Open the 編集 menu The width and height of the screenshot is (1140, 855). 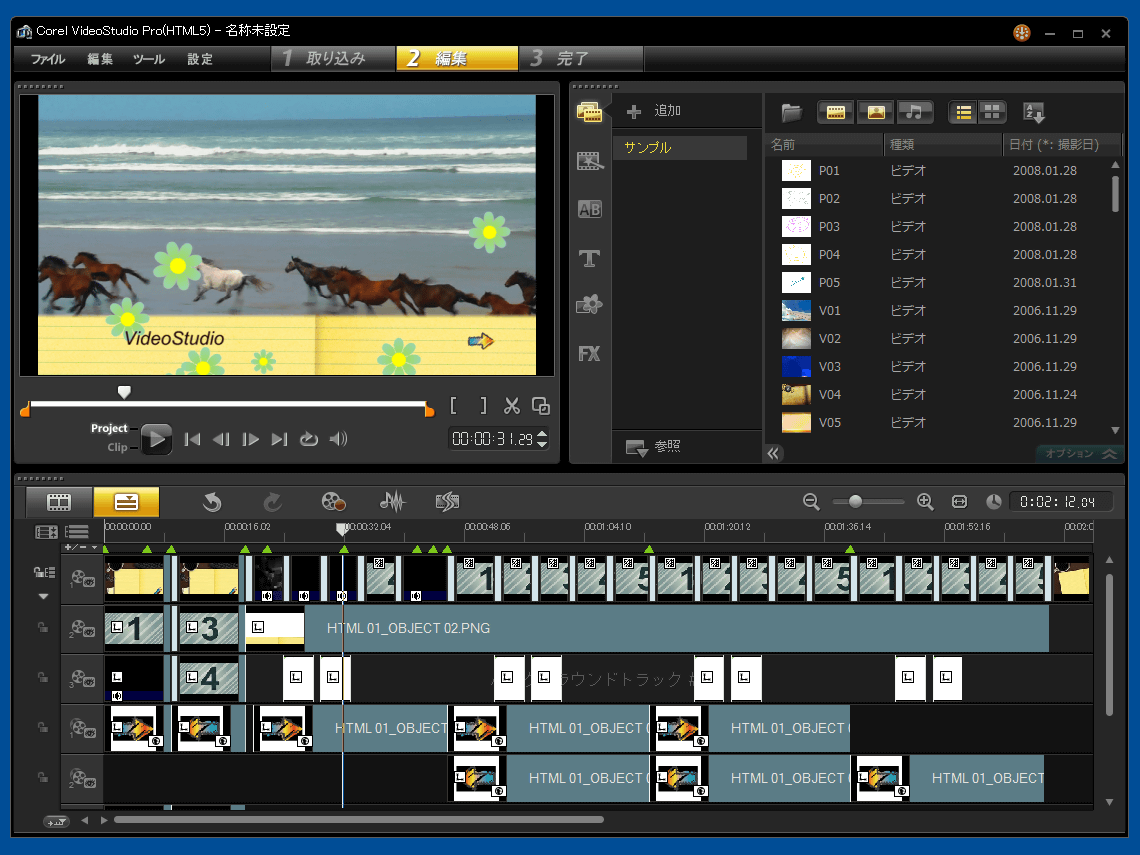(x=100, y=59)
